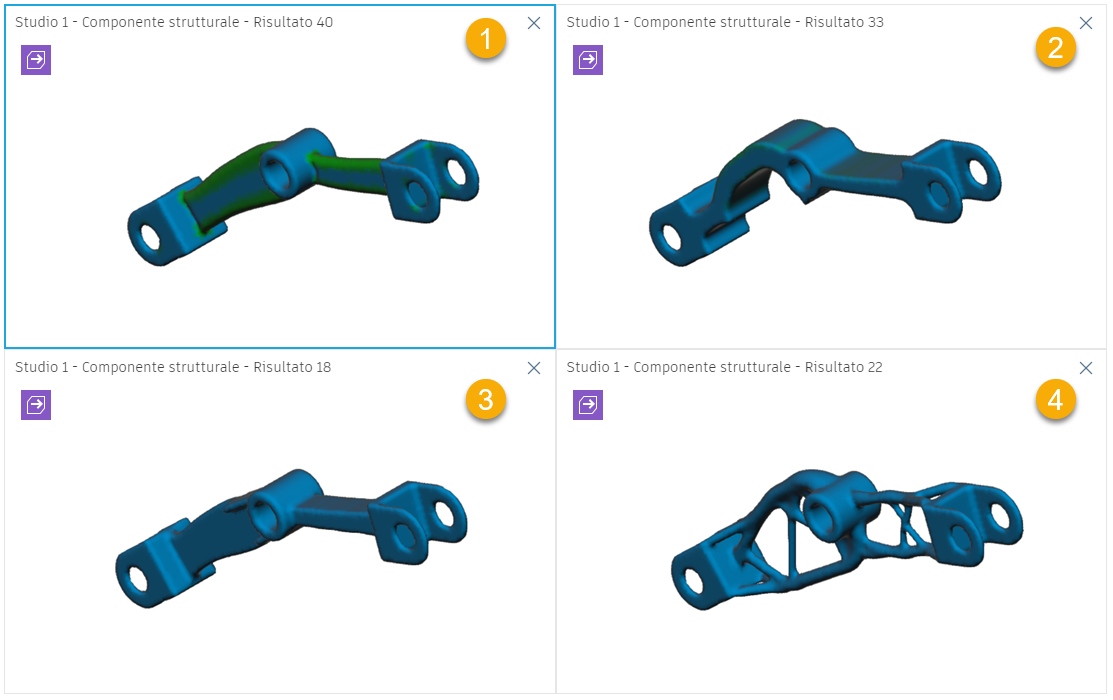The height and width of the screenshot is (700, 1113).
Task: Close the Risultato 18 comparison panel
Action: (534, 368)
